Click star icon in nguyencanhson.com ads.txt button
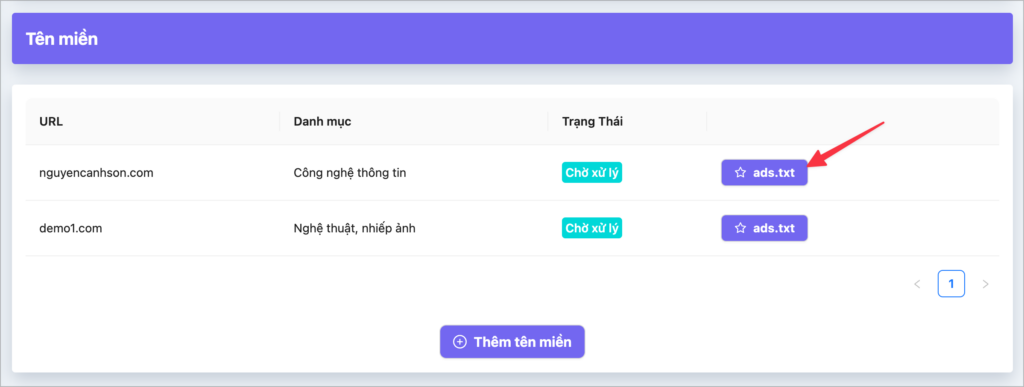1024x387 pixels. (x=740, y=173)
